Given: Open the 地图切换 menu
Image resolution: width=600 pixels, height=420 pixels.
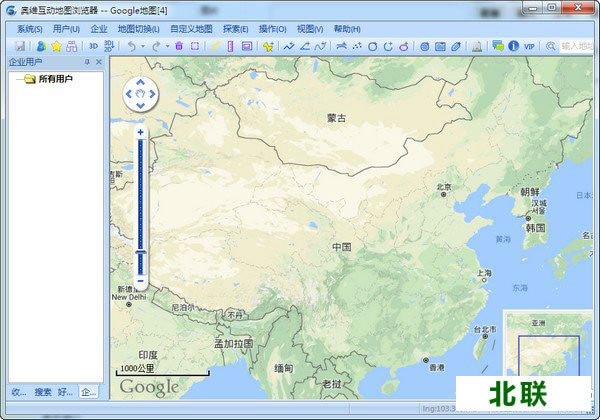Looking at the screenshot, I should click(x=138, y=29).
